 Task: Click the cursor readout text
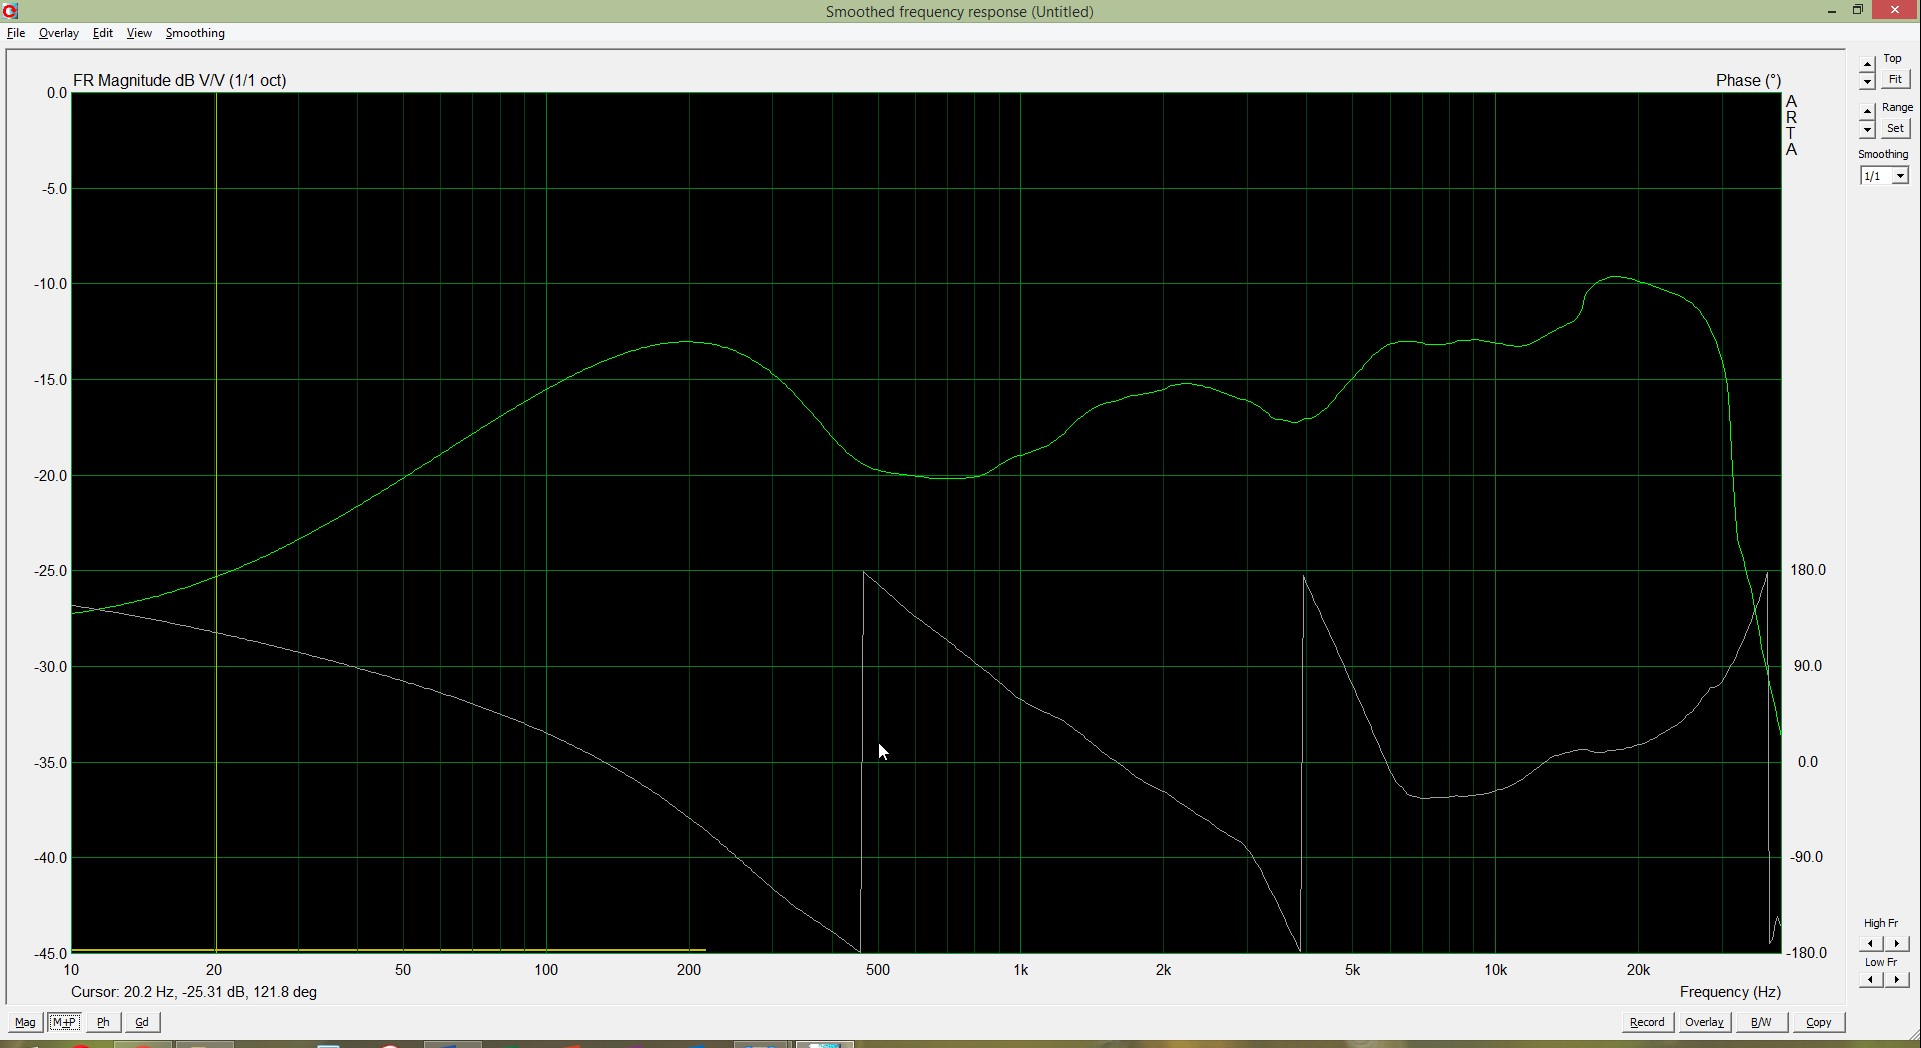[x=194, y=992]
